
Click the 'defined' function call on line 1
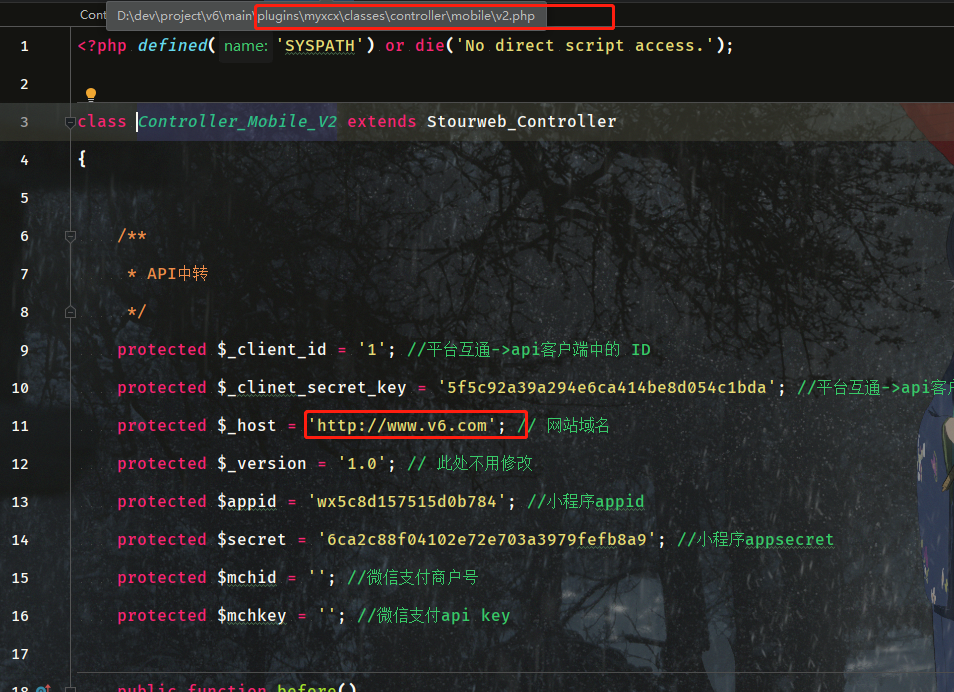pyautogui.click(x=171, y=46)
